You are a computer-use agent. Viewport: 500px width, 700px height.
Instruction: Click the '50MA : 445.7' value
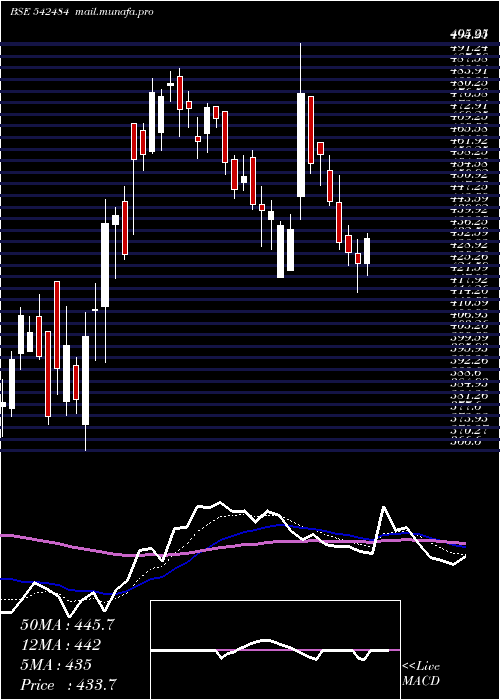click(x=67, y=625)
